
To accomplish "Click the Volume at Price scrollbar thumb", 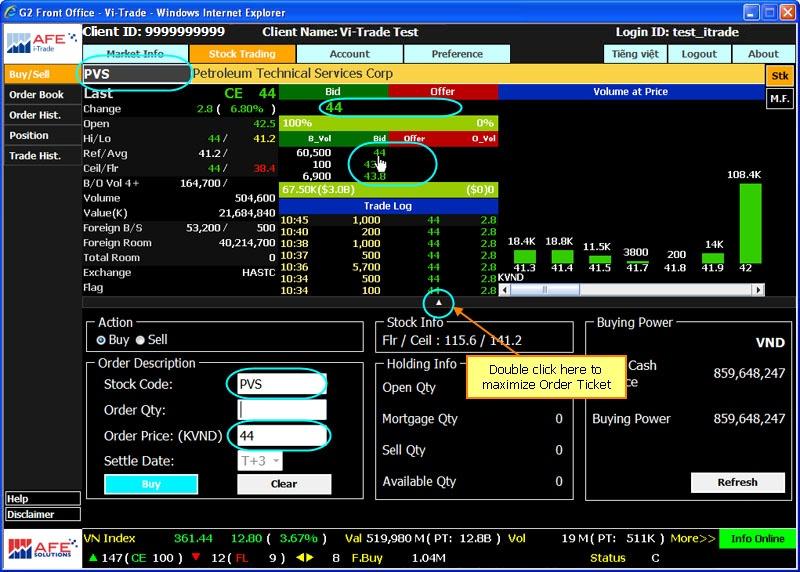I will click(545, 290).
